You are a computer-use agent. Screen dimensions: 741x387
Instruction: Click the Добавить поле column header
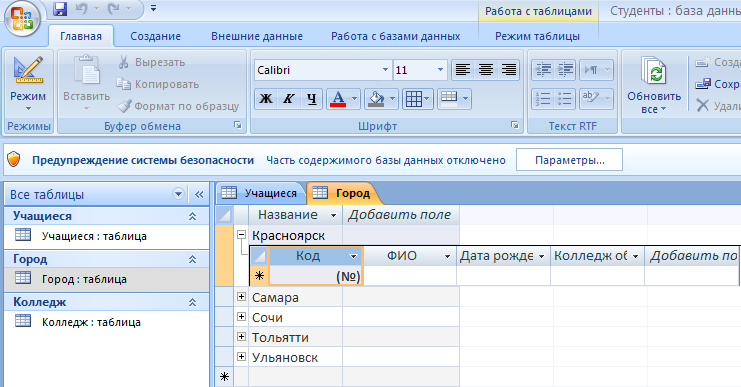(x=401, y=215)
